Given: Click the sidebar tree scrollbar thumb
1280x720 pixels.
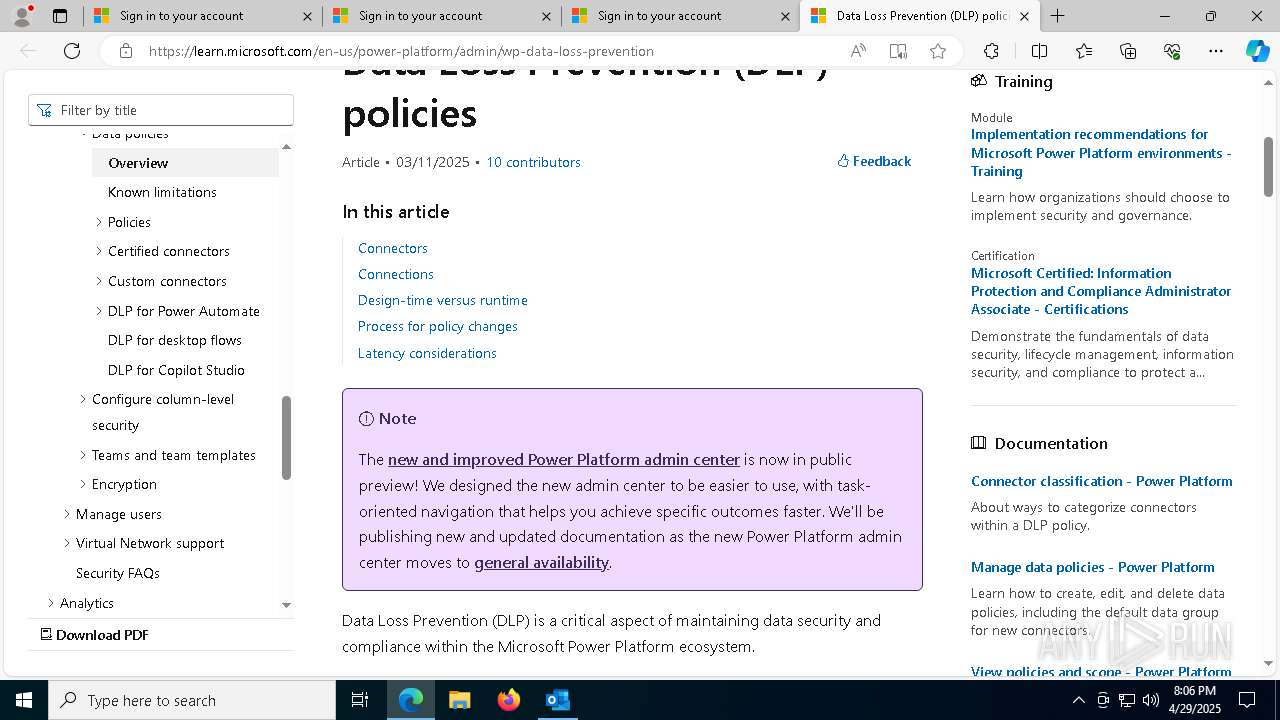Looking at the screenshot, I should point(287,438).
